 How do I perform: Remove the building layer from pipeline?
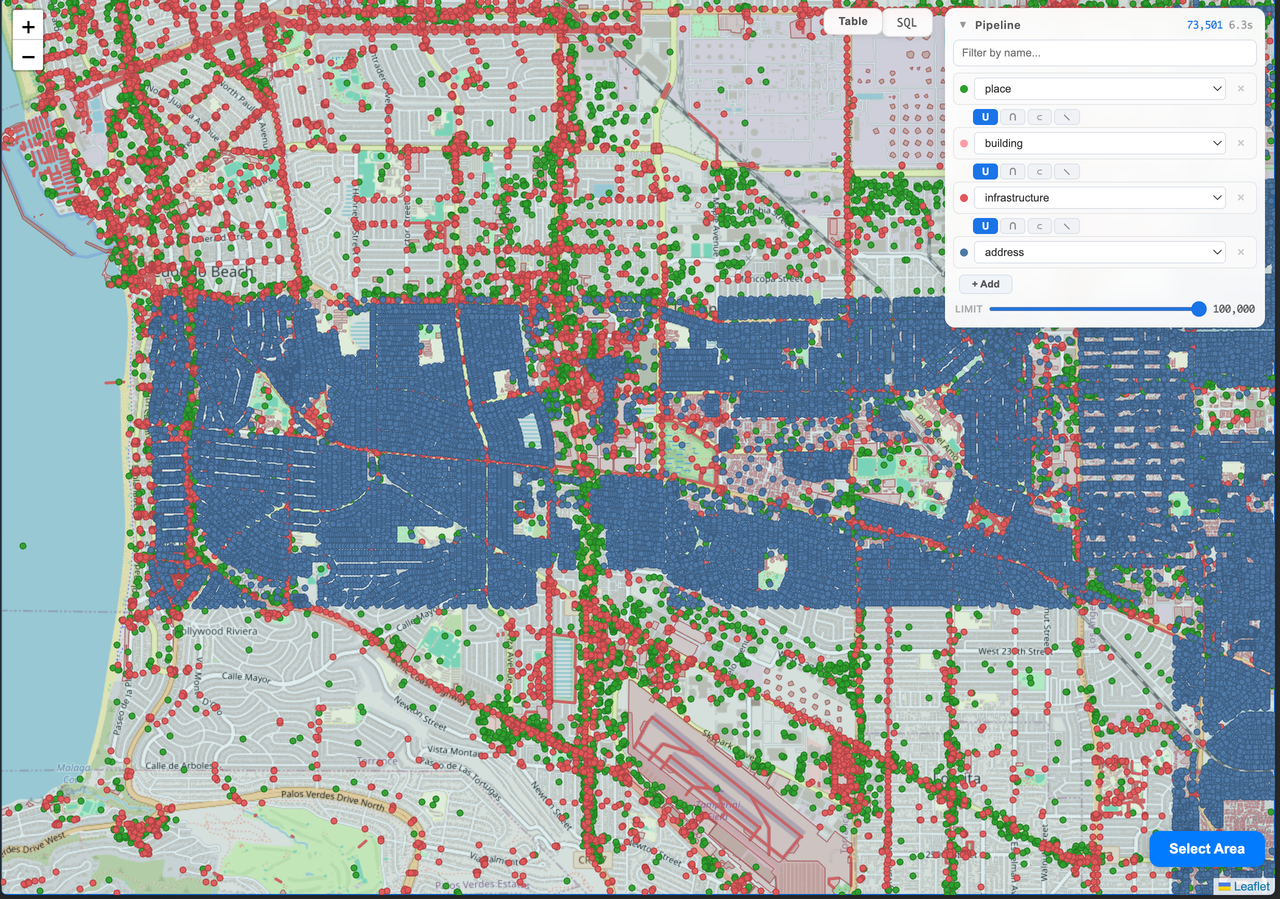pyautogui.click(x=1241, y=143)
